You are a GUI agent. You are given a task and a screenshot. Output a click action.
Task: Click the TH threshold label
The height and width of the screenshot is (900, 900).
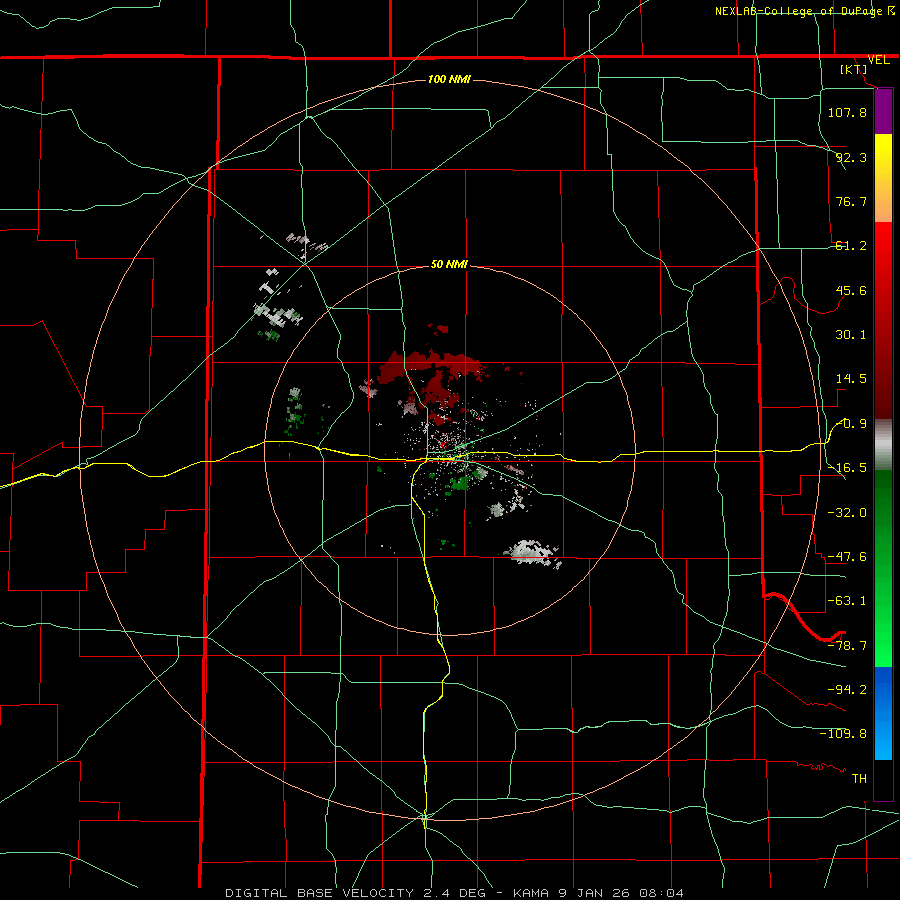point(859,779)
